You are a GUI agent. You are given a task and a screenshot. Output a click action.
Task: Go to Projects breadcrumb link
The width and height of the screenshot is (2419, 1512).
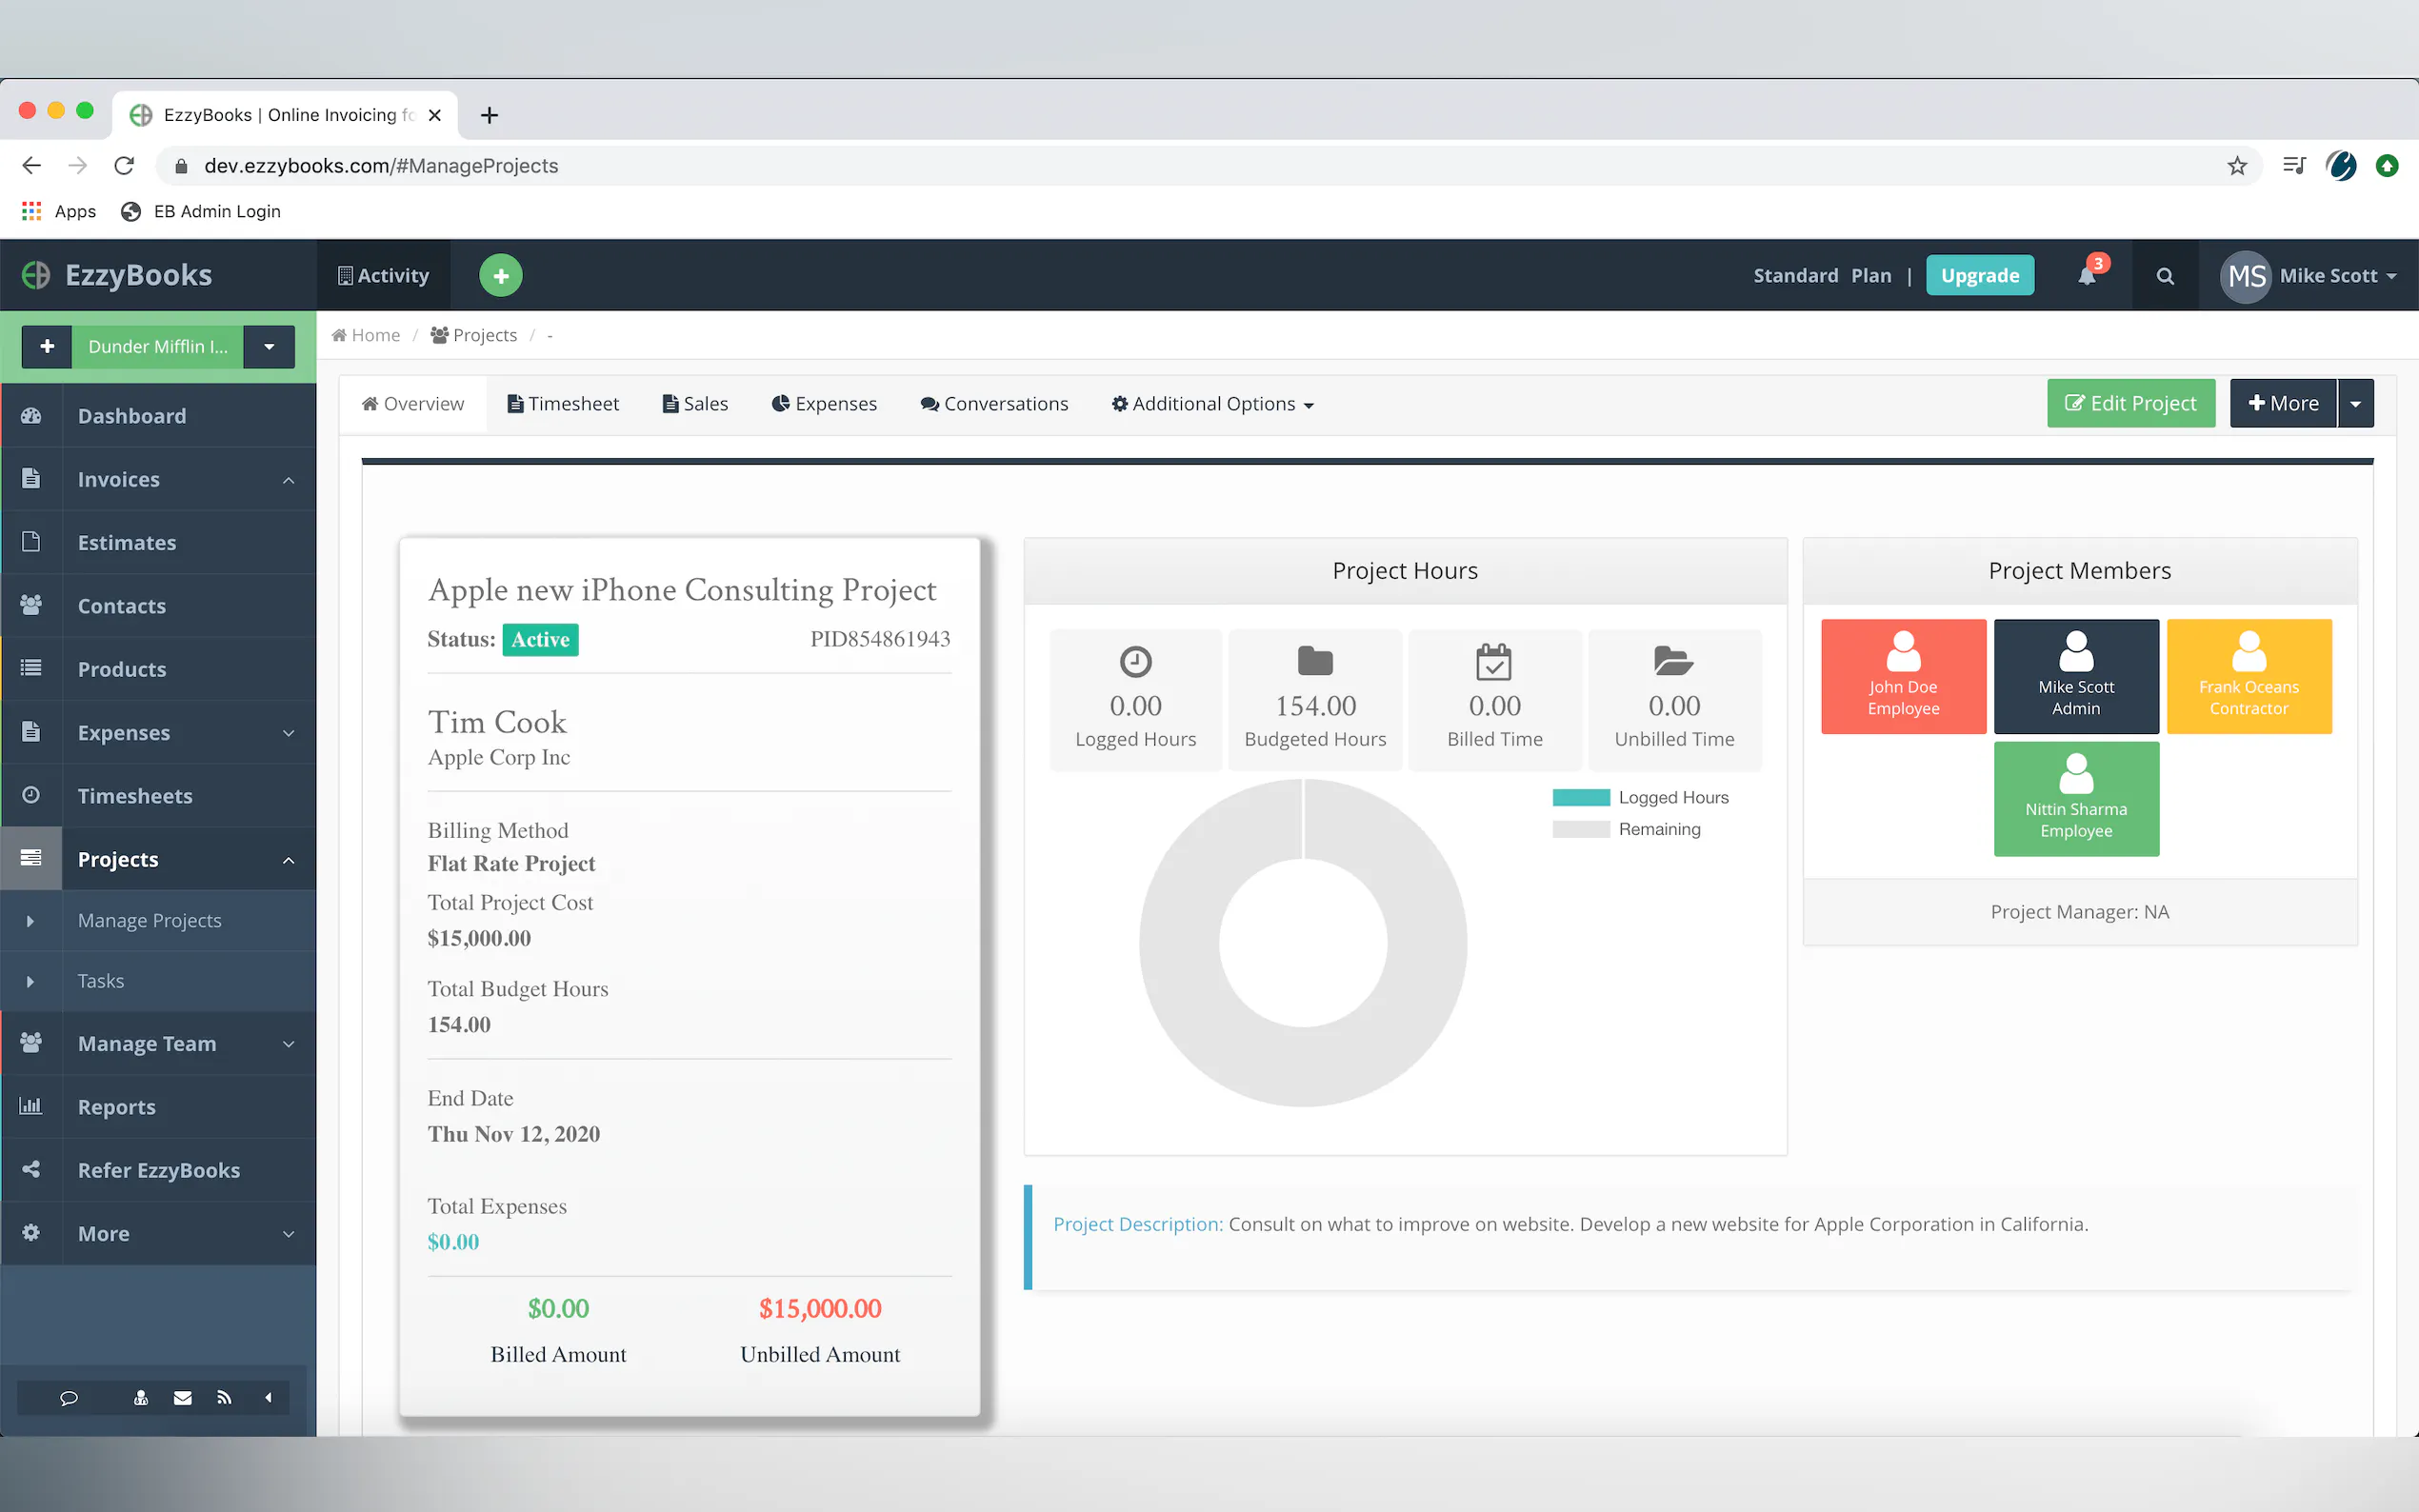pos(474,335)
